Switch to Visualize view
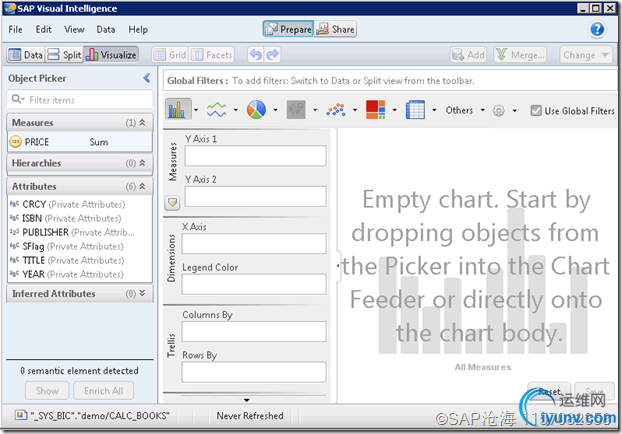The width and height of the screenshot is (622, 434). (x=111, y=55)
